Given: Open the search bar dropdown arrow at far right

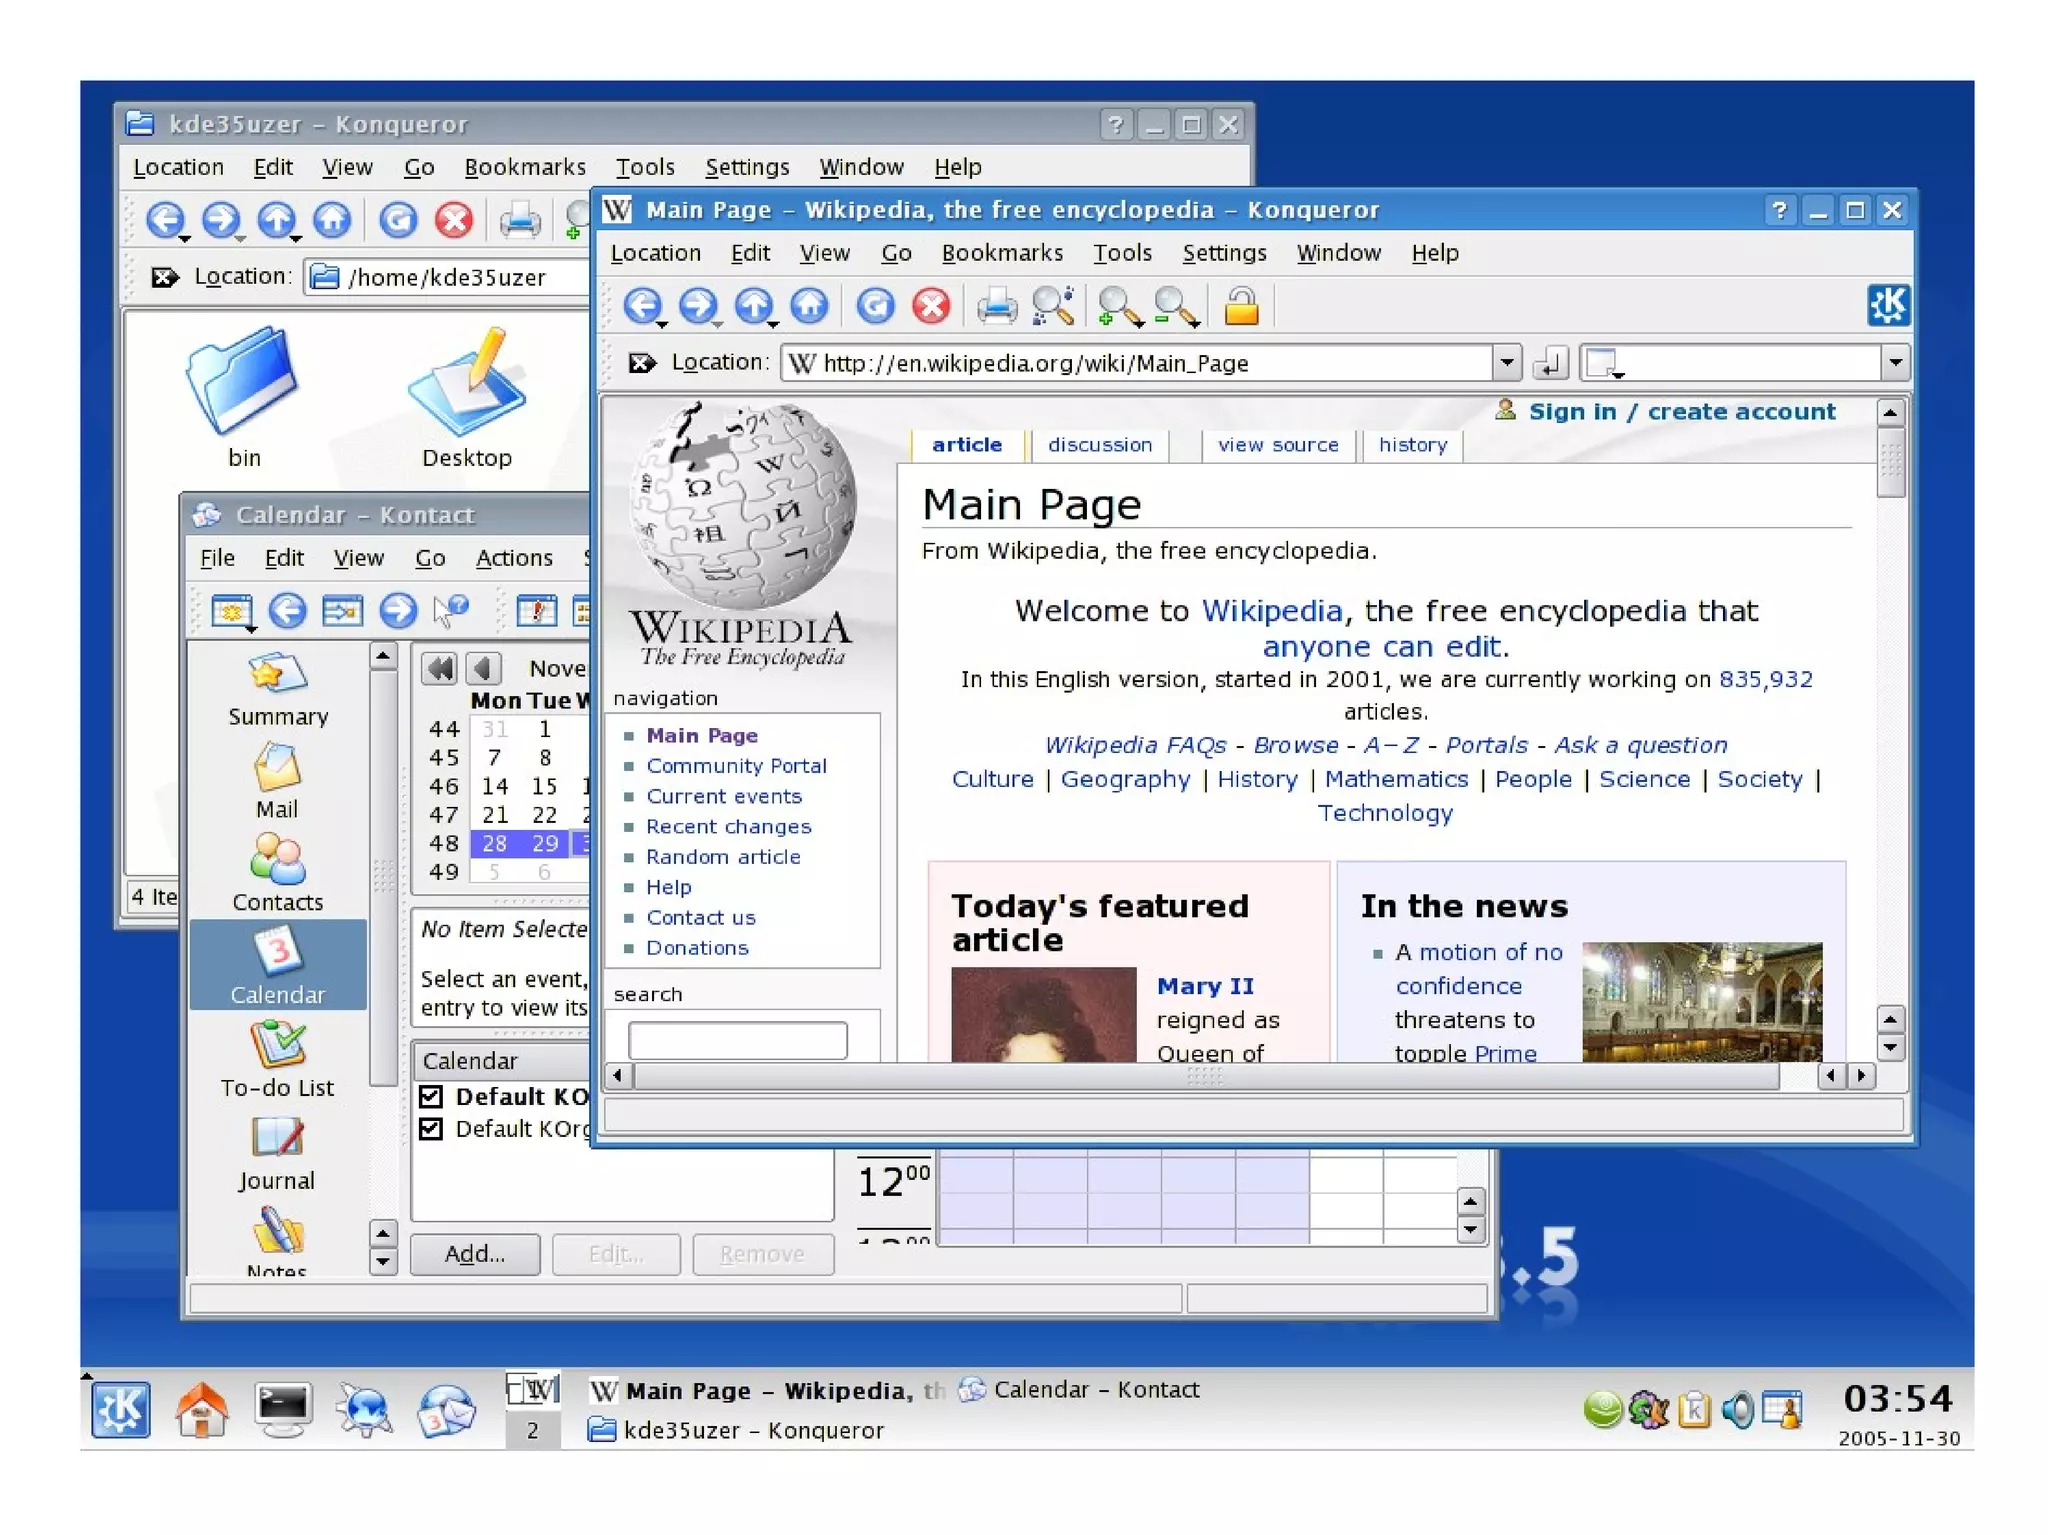Looking at the screenshot, I should click(x=1894, y=362).
